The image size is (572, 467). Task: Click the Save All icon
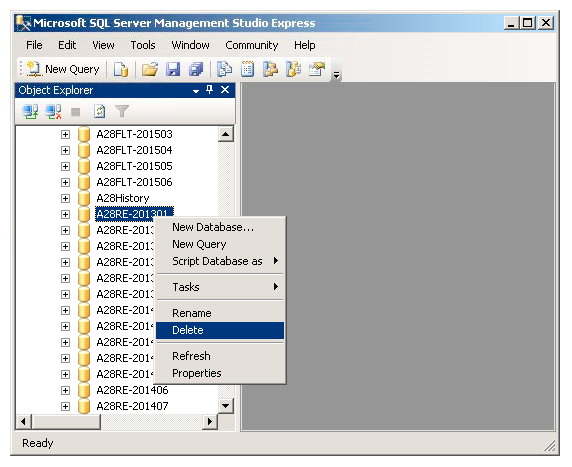(196, 69)
